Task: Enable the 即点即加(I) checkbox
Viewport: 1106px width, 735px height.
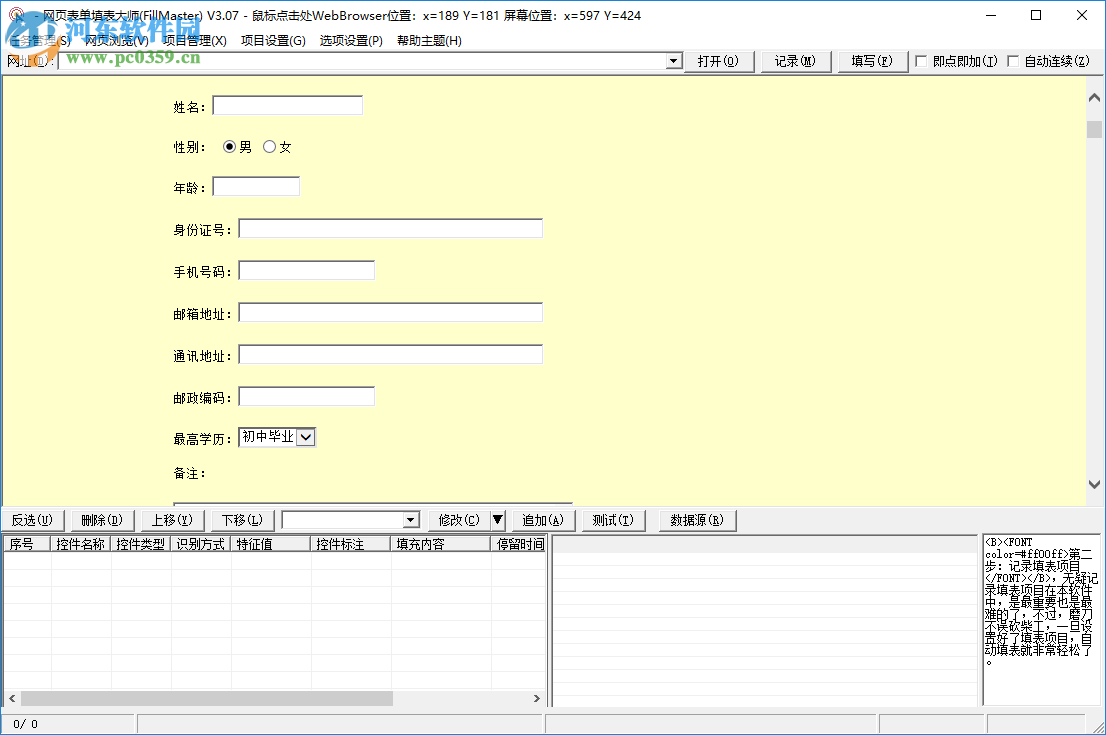Action: [x=920, y=61]
